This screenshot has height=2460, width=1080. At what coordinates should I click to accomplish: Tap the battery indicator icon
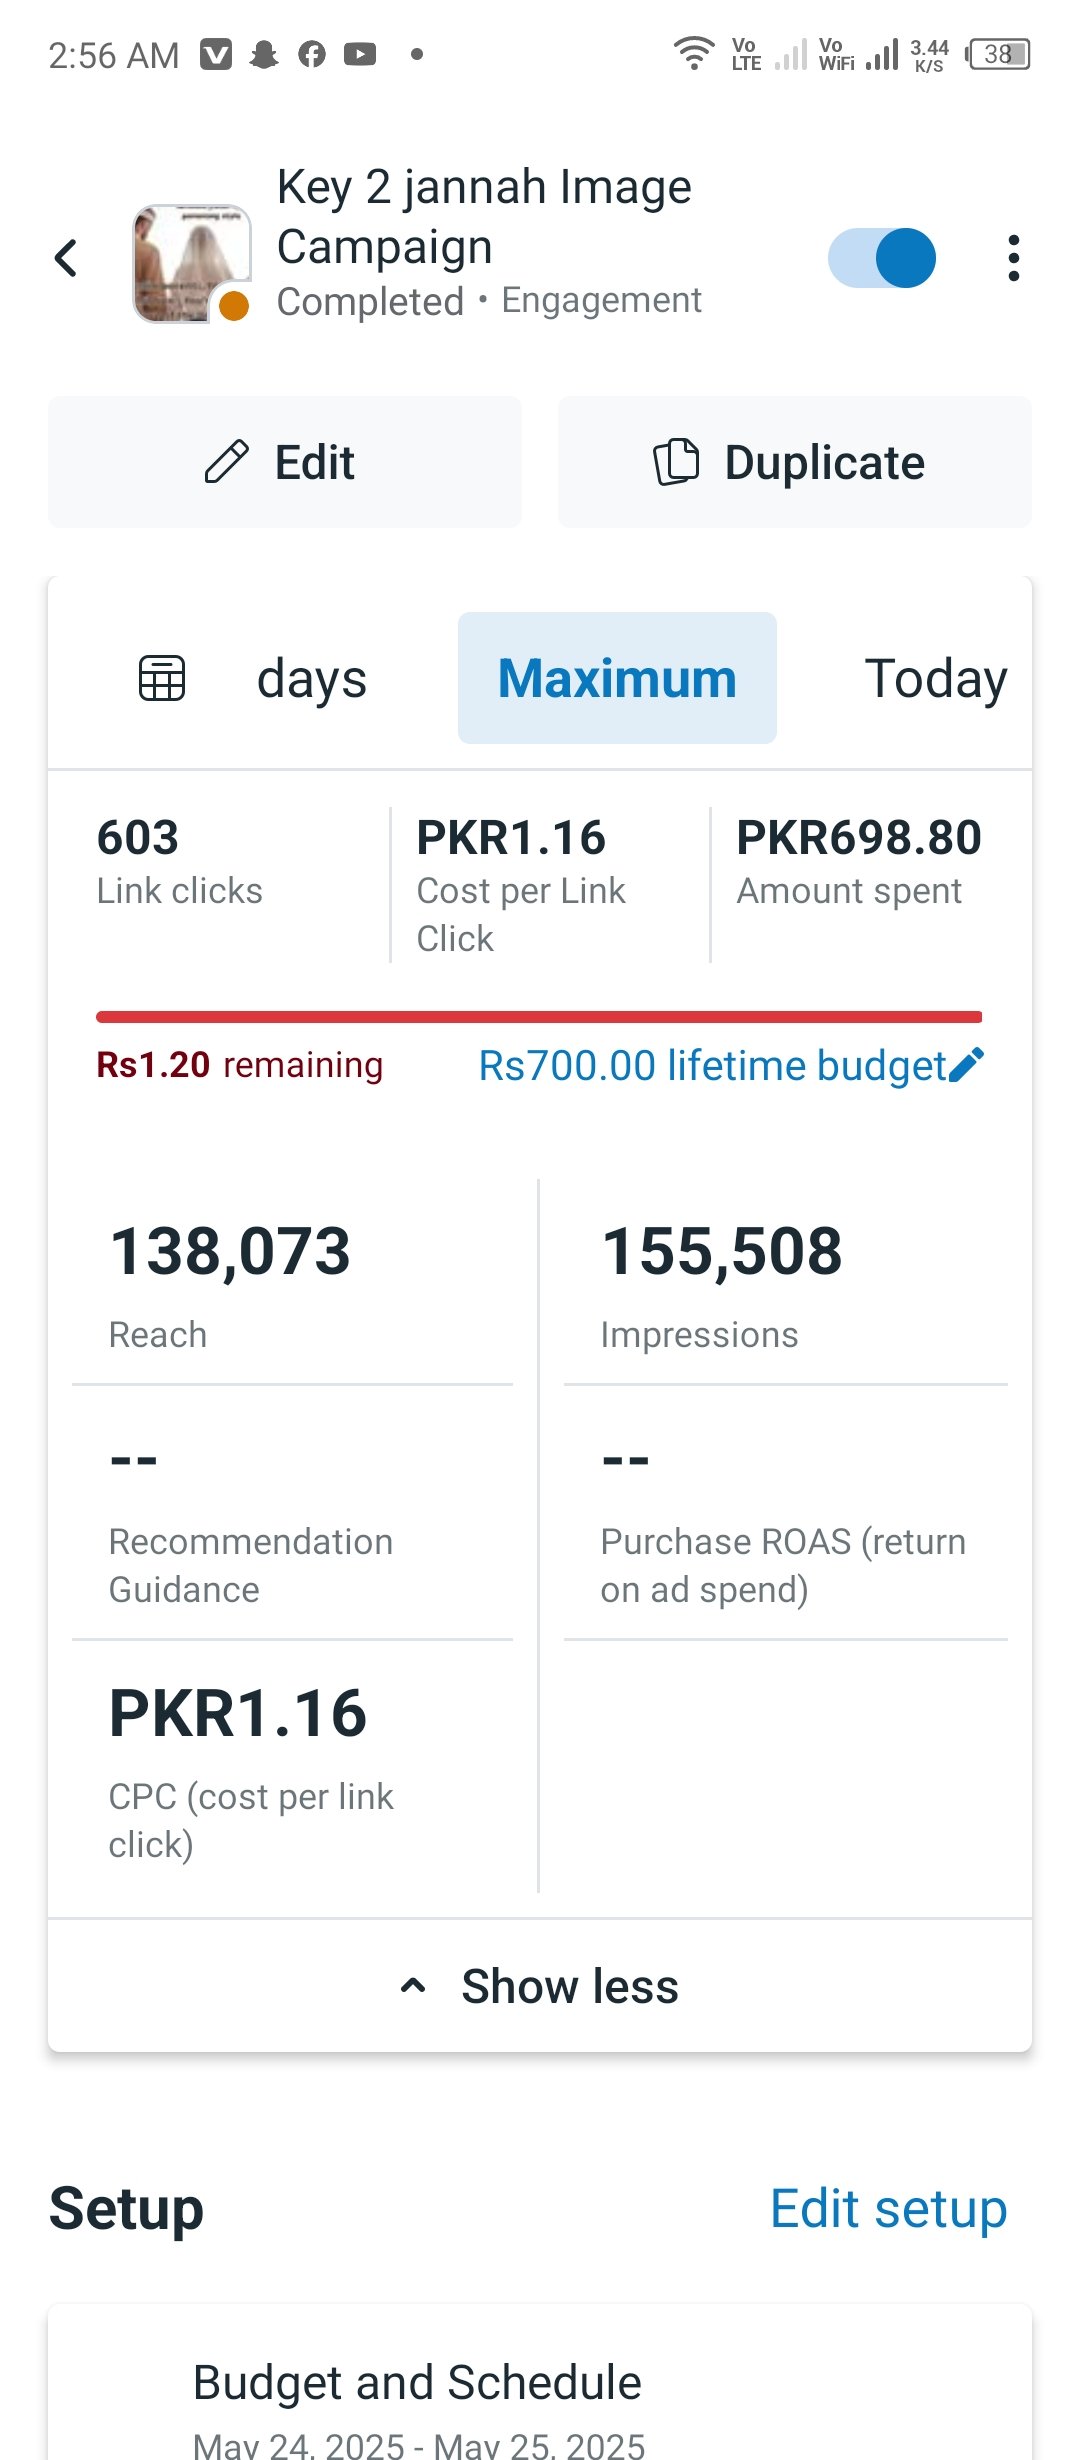pyautogui.click(x=998, y=54)
